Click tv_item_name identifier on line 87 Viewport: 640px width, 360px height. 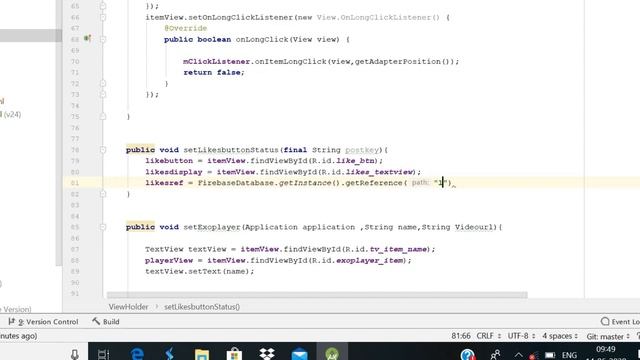pos(398,249)
